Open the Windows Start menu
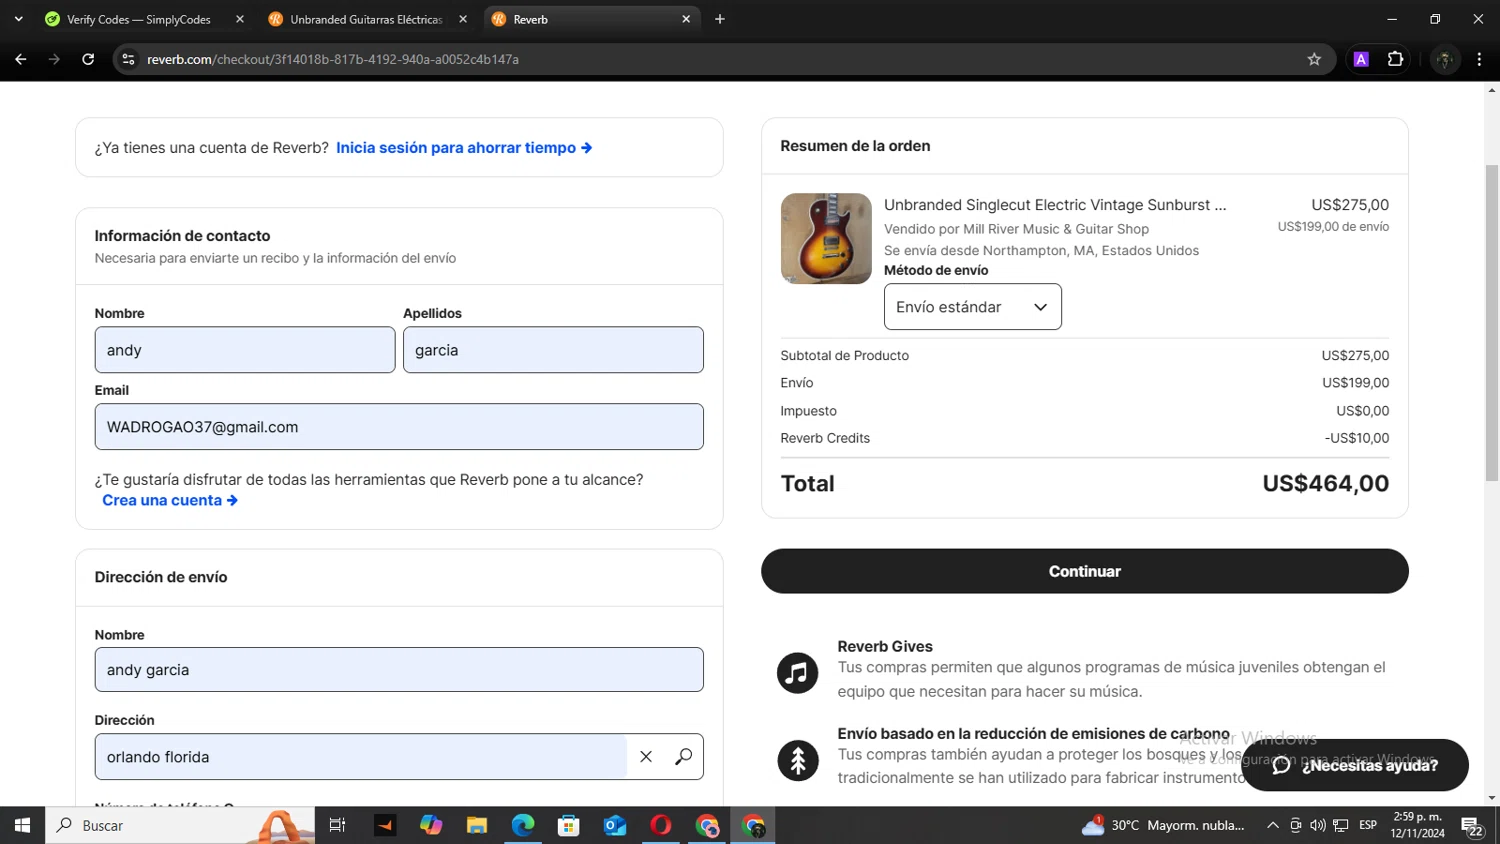The height and width of the screenshot is (844, 1500). tap(22, 825)
